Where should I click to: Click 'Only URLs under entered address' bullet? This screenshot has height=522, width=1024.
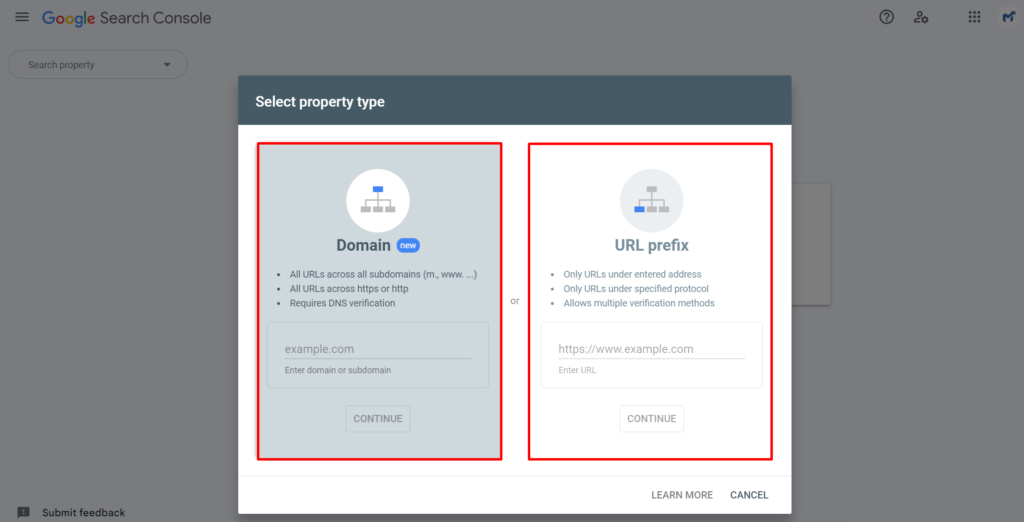click(x=632, y=274)
